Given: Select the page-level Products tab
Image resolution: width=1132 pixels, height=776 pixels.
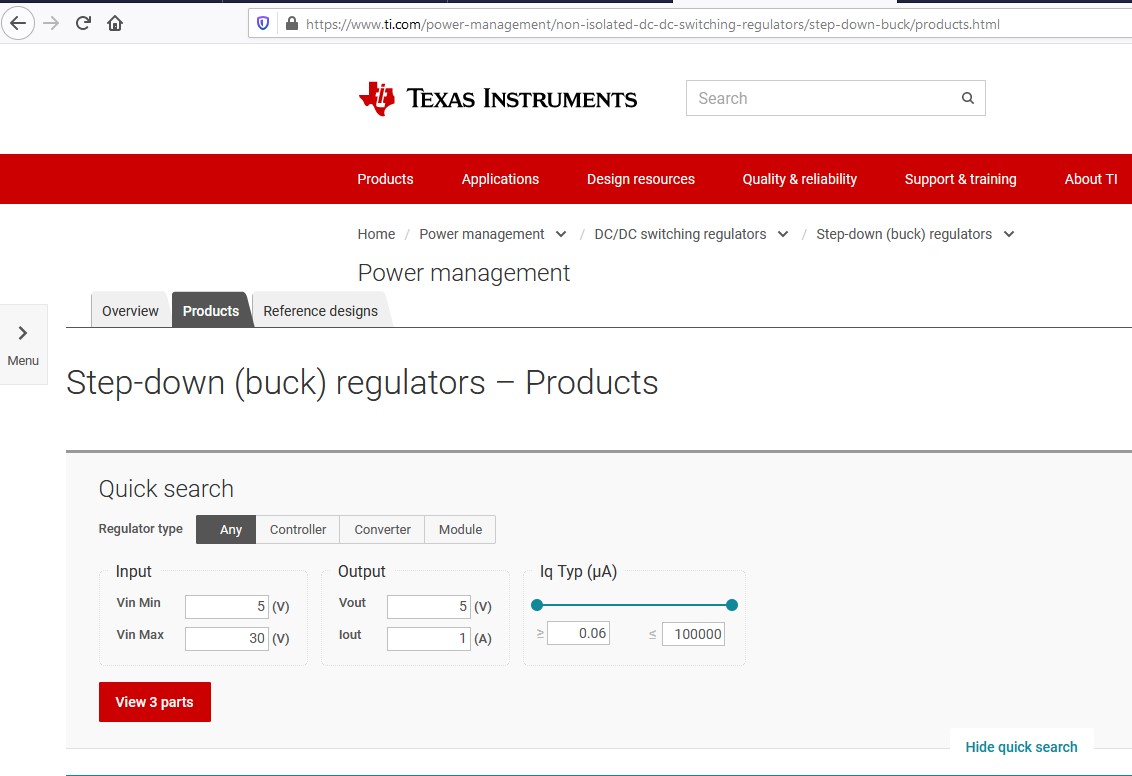Looking at the screenshot, I should pos(211,310).
